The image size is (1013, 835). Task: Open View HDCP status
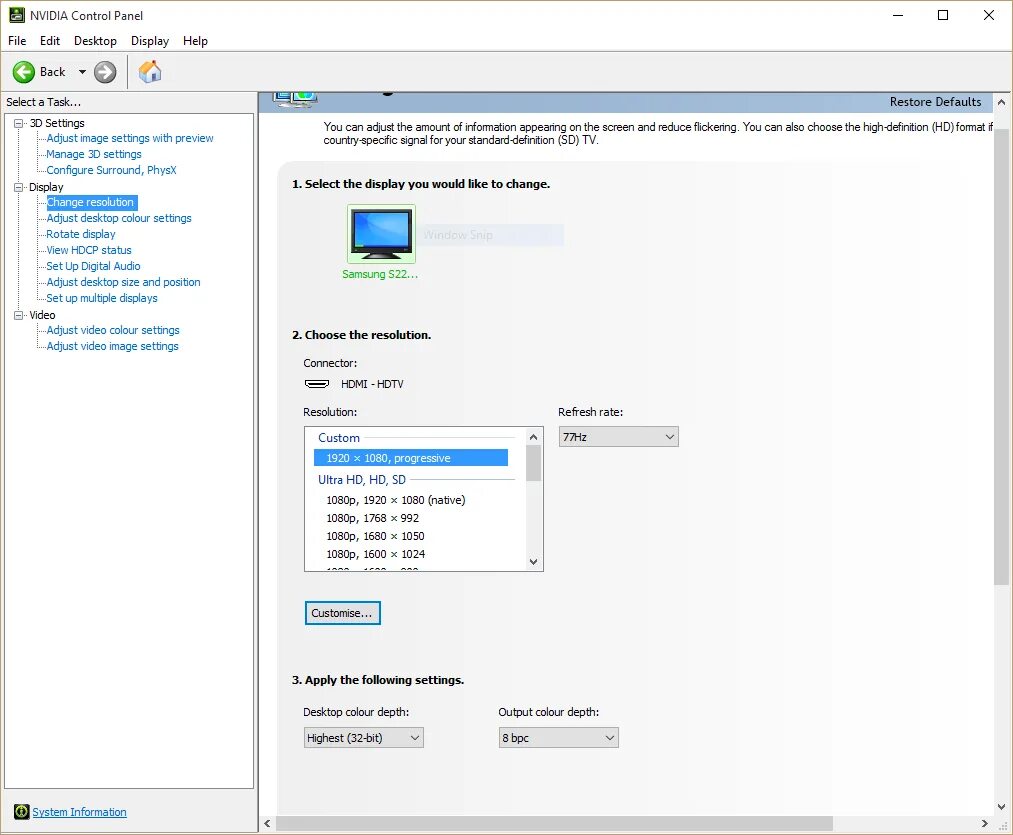89,250
